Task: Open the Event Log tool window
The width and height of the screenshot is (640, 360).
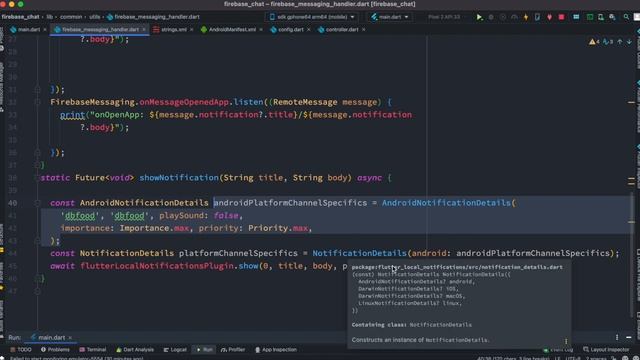Action: coord(558,350)
